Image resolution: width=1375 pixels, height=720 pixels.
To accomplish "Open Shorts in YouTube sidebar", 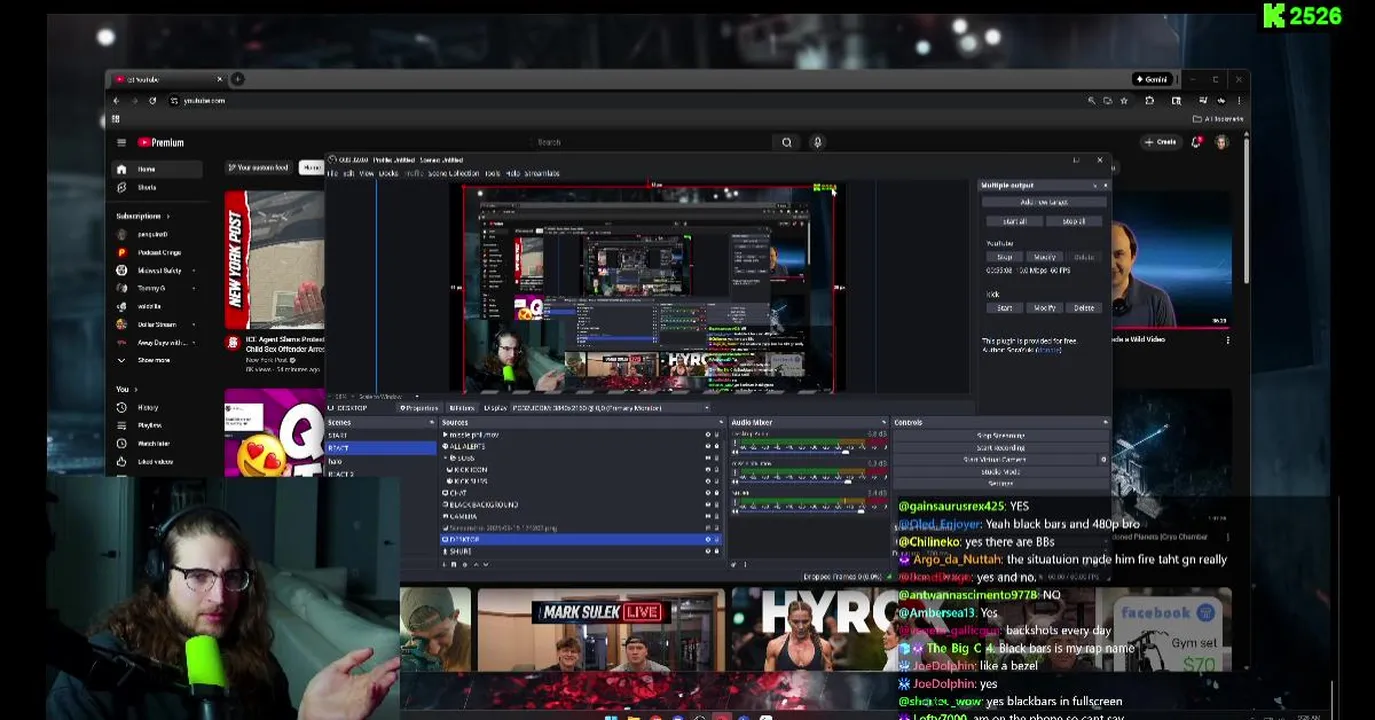I will [x=147, y=187].
